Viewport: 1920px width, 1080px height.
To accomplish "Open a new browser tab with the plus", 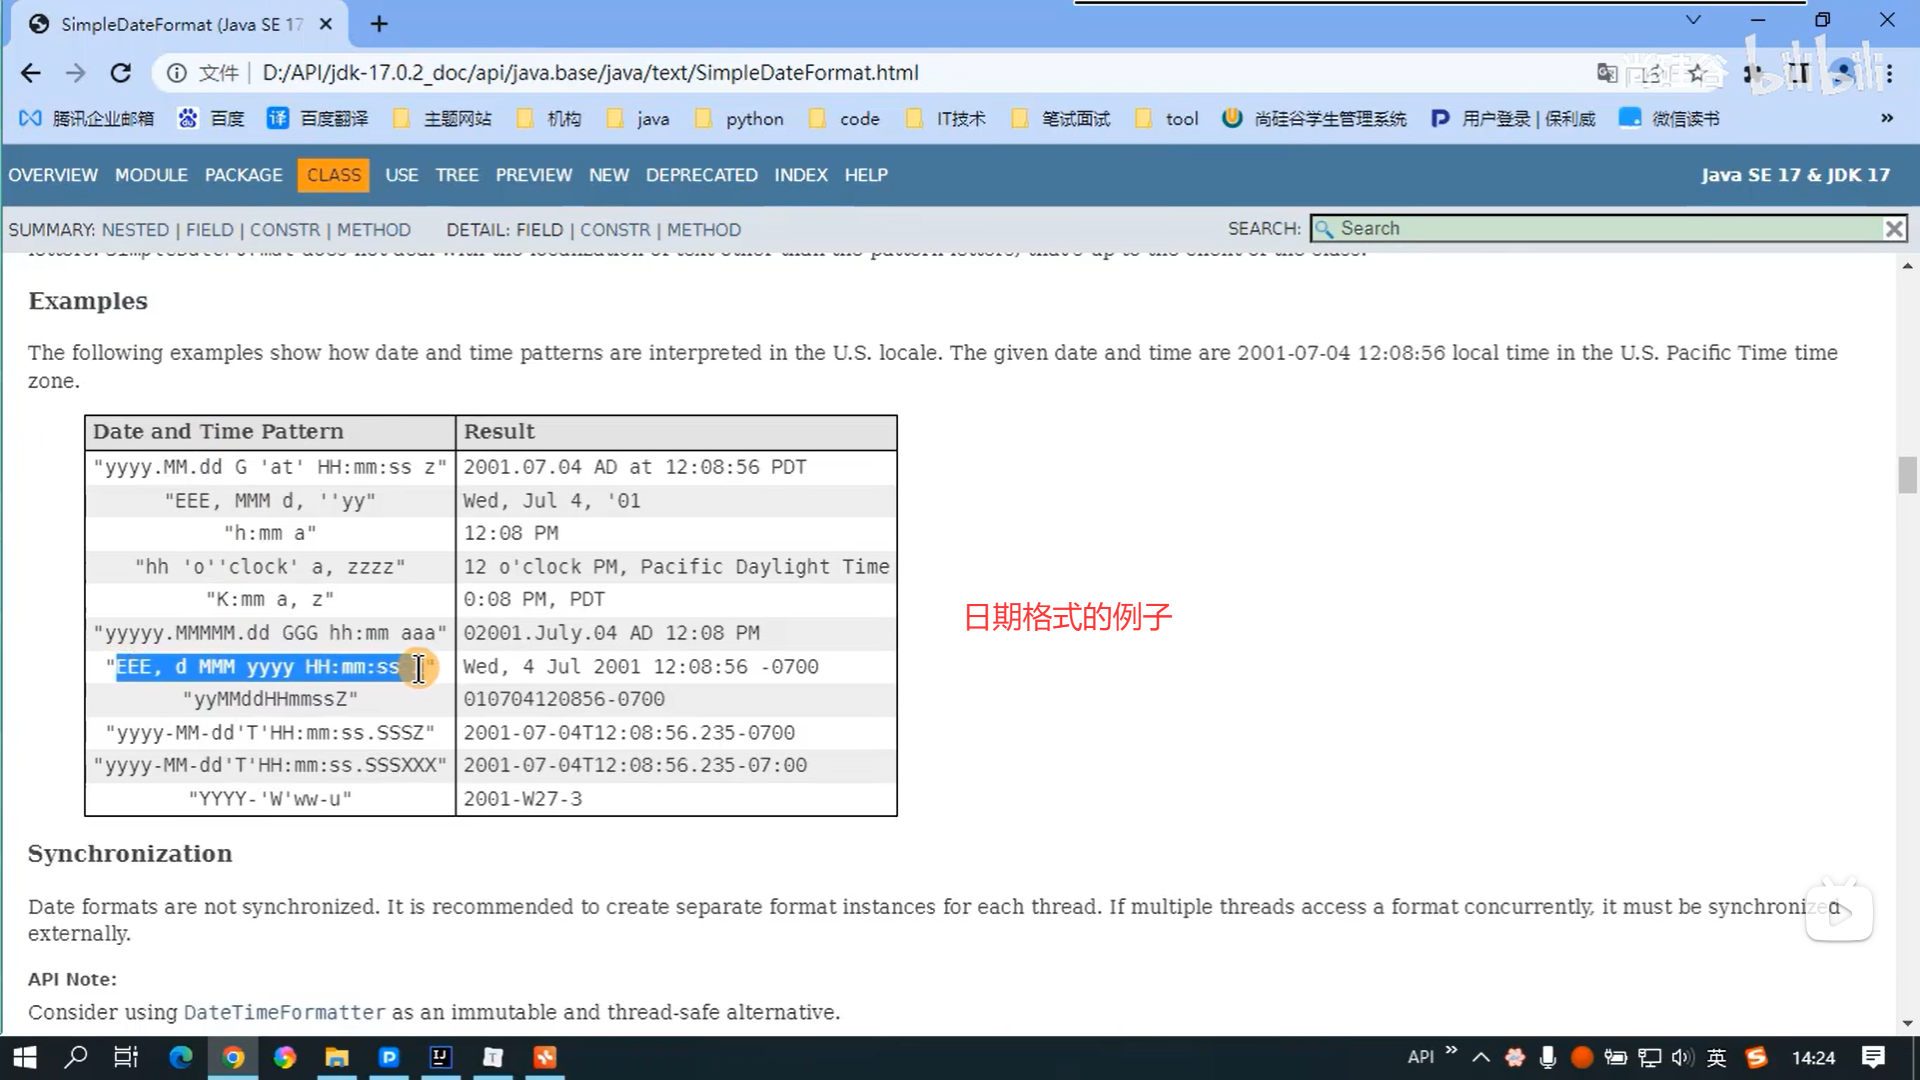I will (x=379, y=24).
